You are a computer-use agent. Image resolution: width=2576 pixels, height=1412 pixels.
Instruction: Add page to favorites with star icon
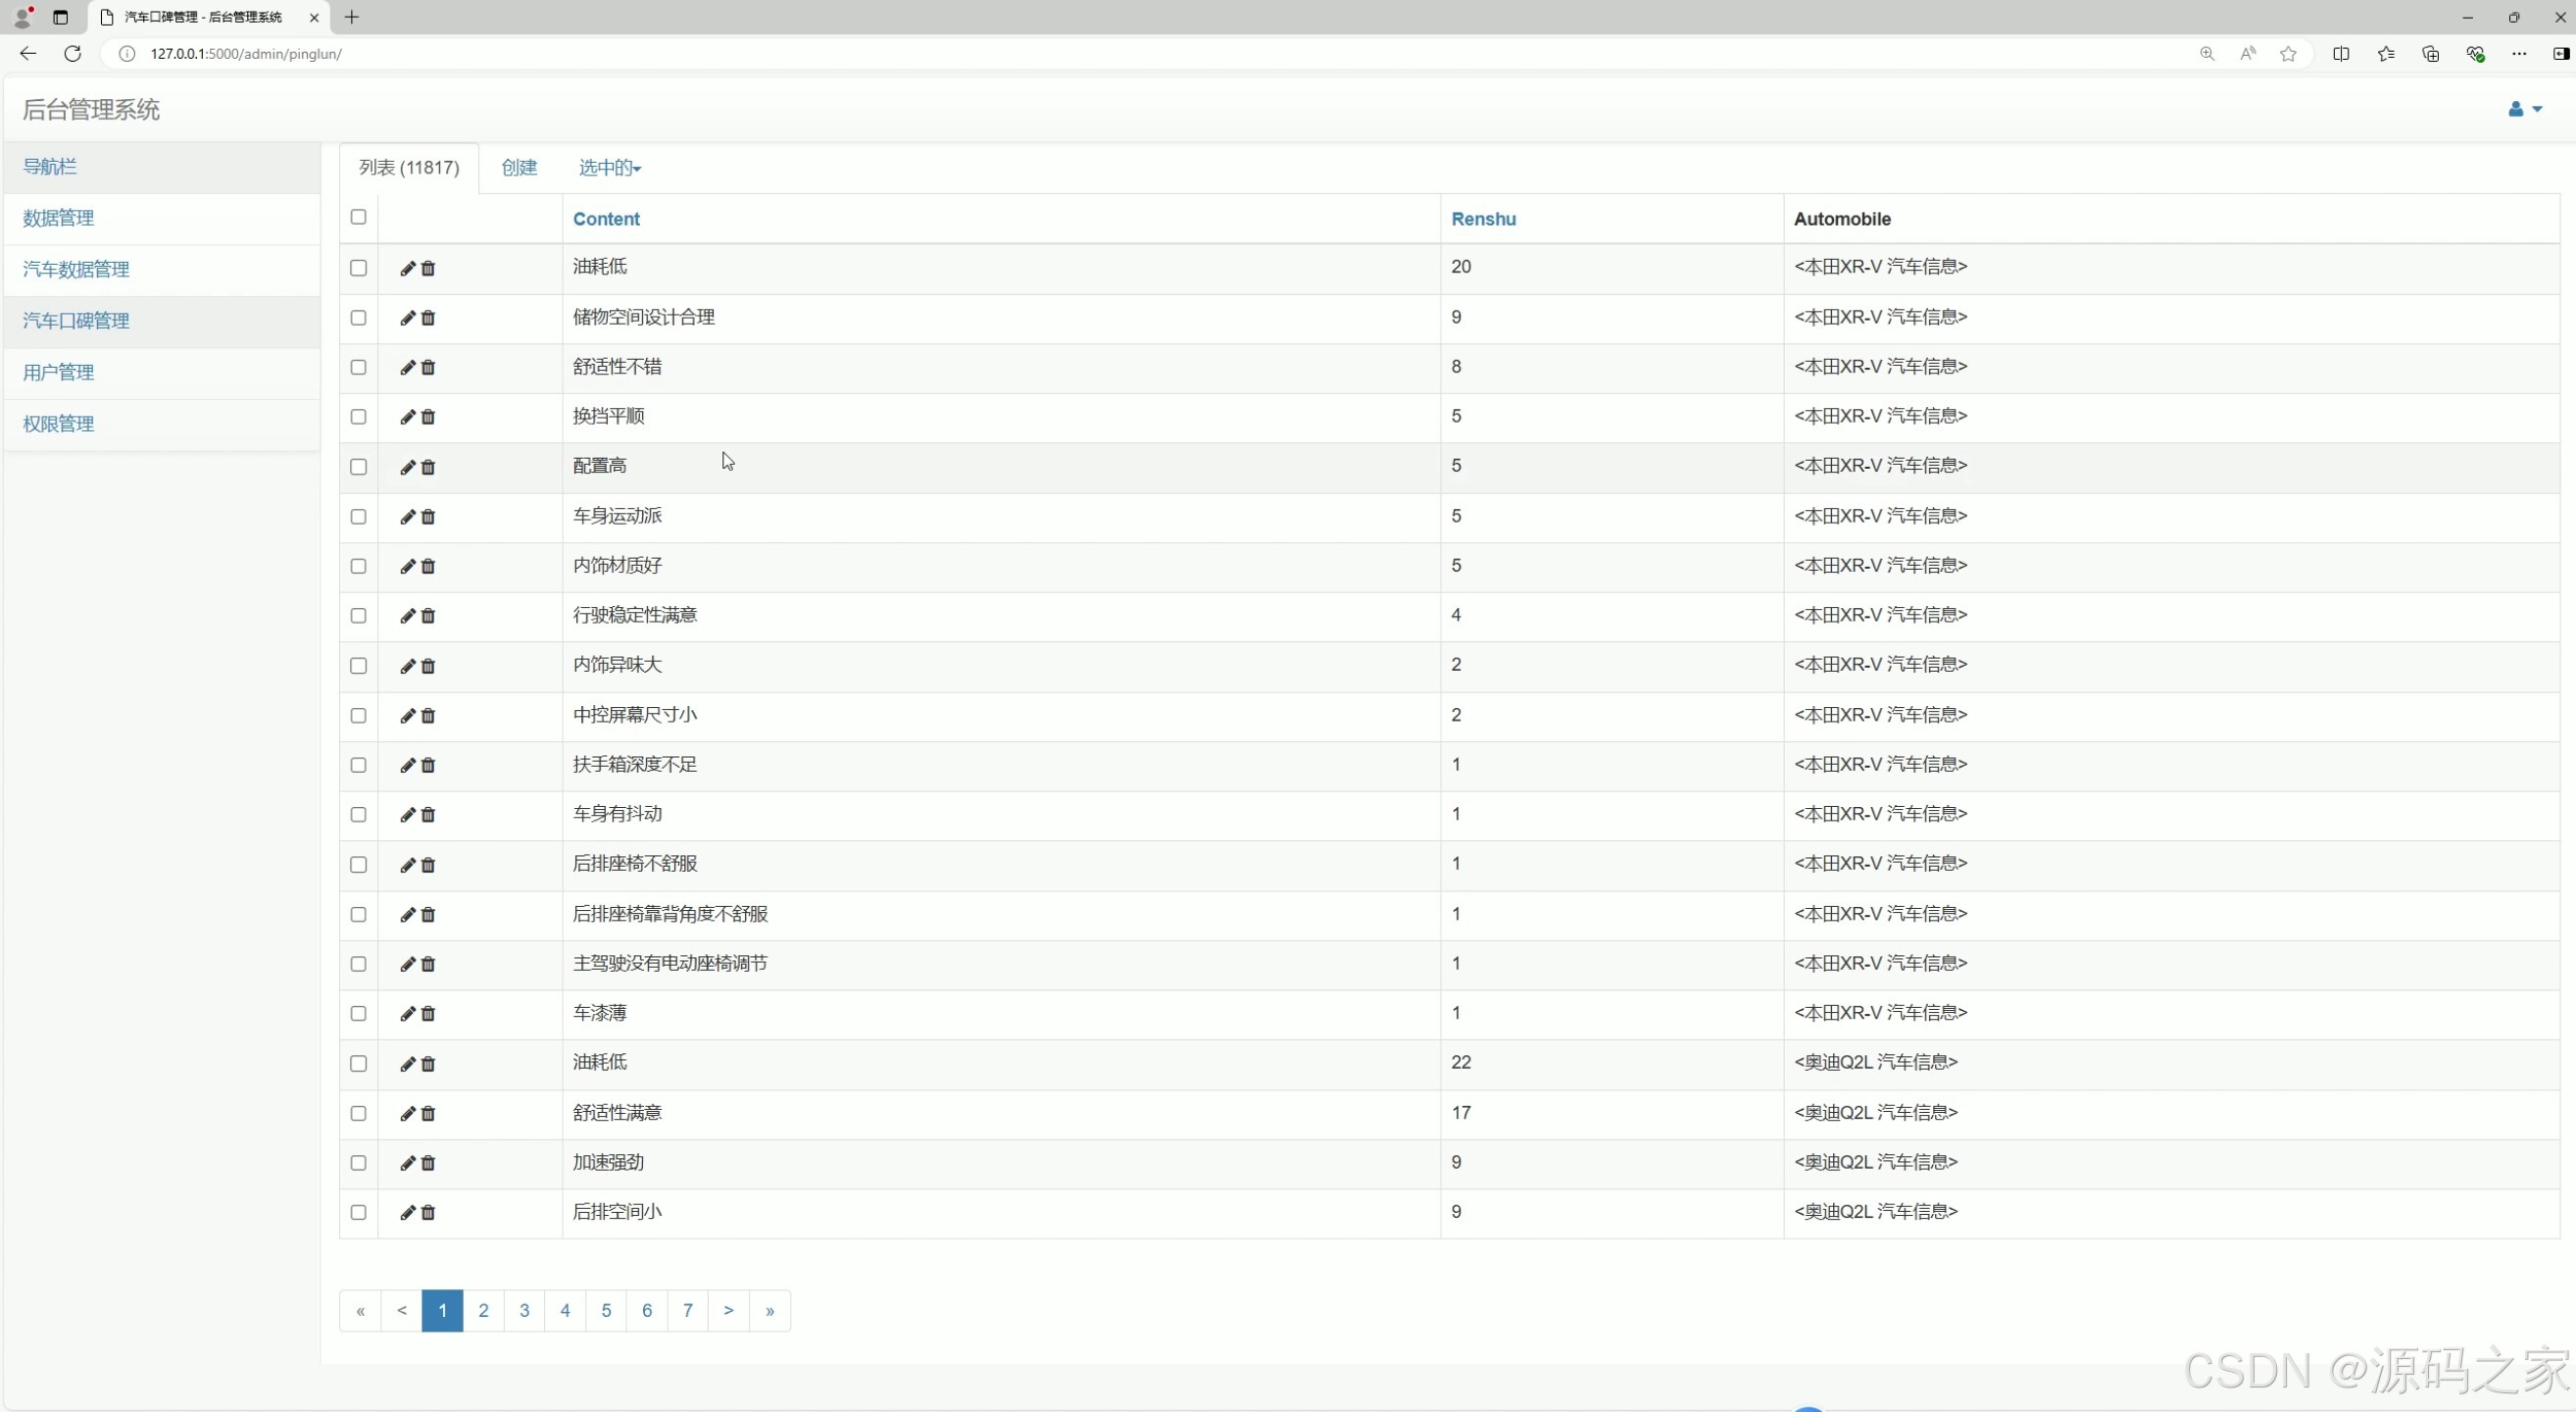(x=2288, y=54)
